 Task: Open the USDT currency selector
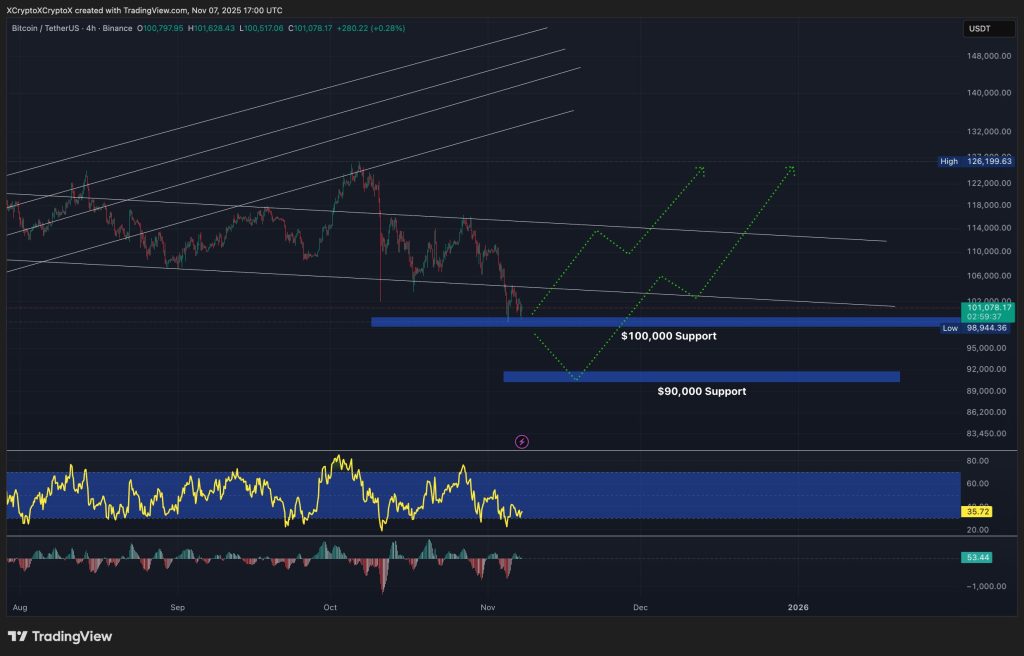[x=979, y=29]
